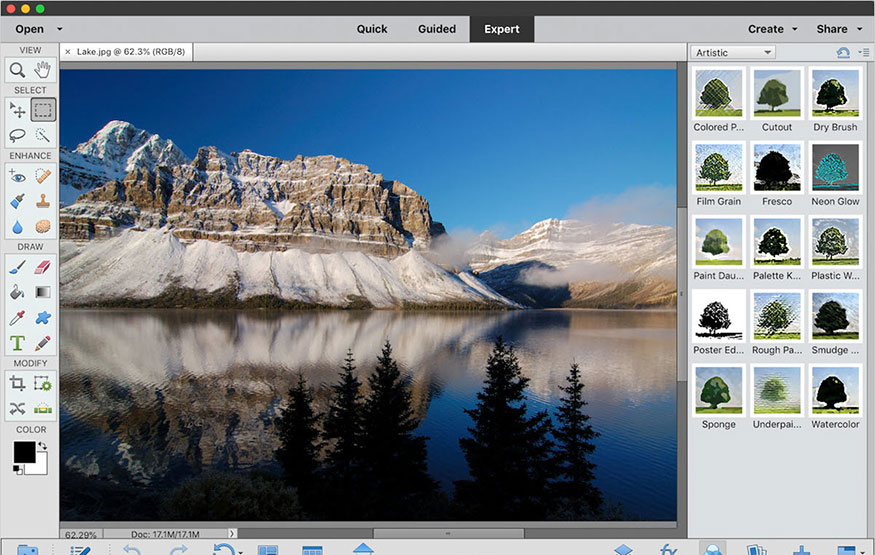The image size is (875, 555).
Task: Select the Lasso tool
Action: click(x=17, y=135)
